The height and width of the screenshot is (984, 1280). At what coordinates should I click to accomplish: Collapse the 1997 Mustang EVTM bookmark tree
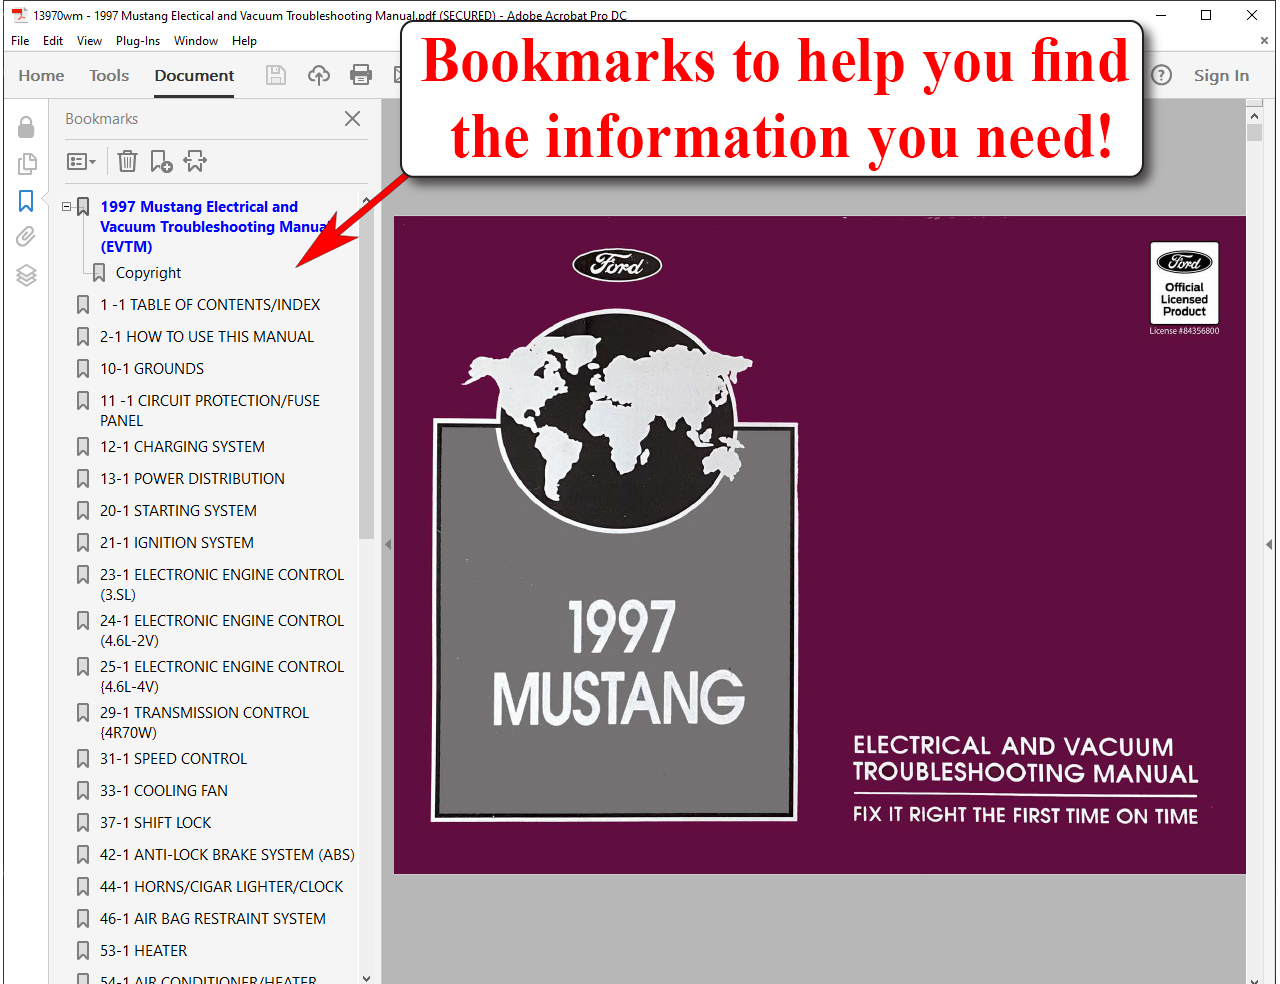coord(67,207)
